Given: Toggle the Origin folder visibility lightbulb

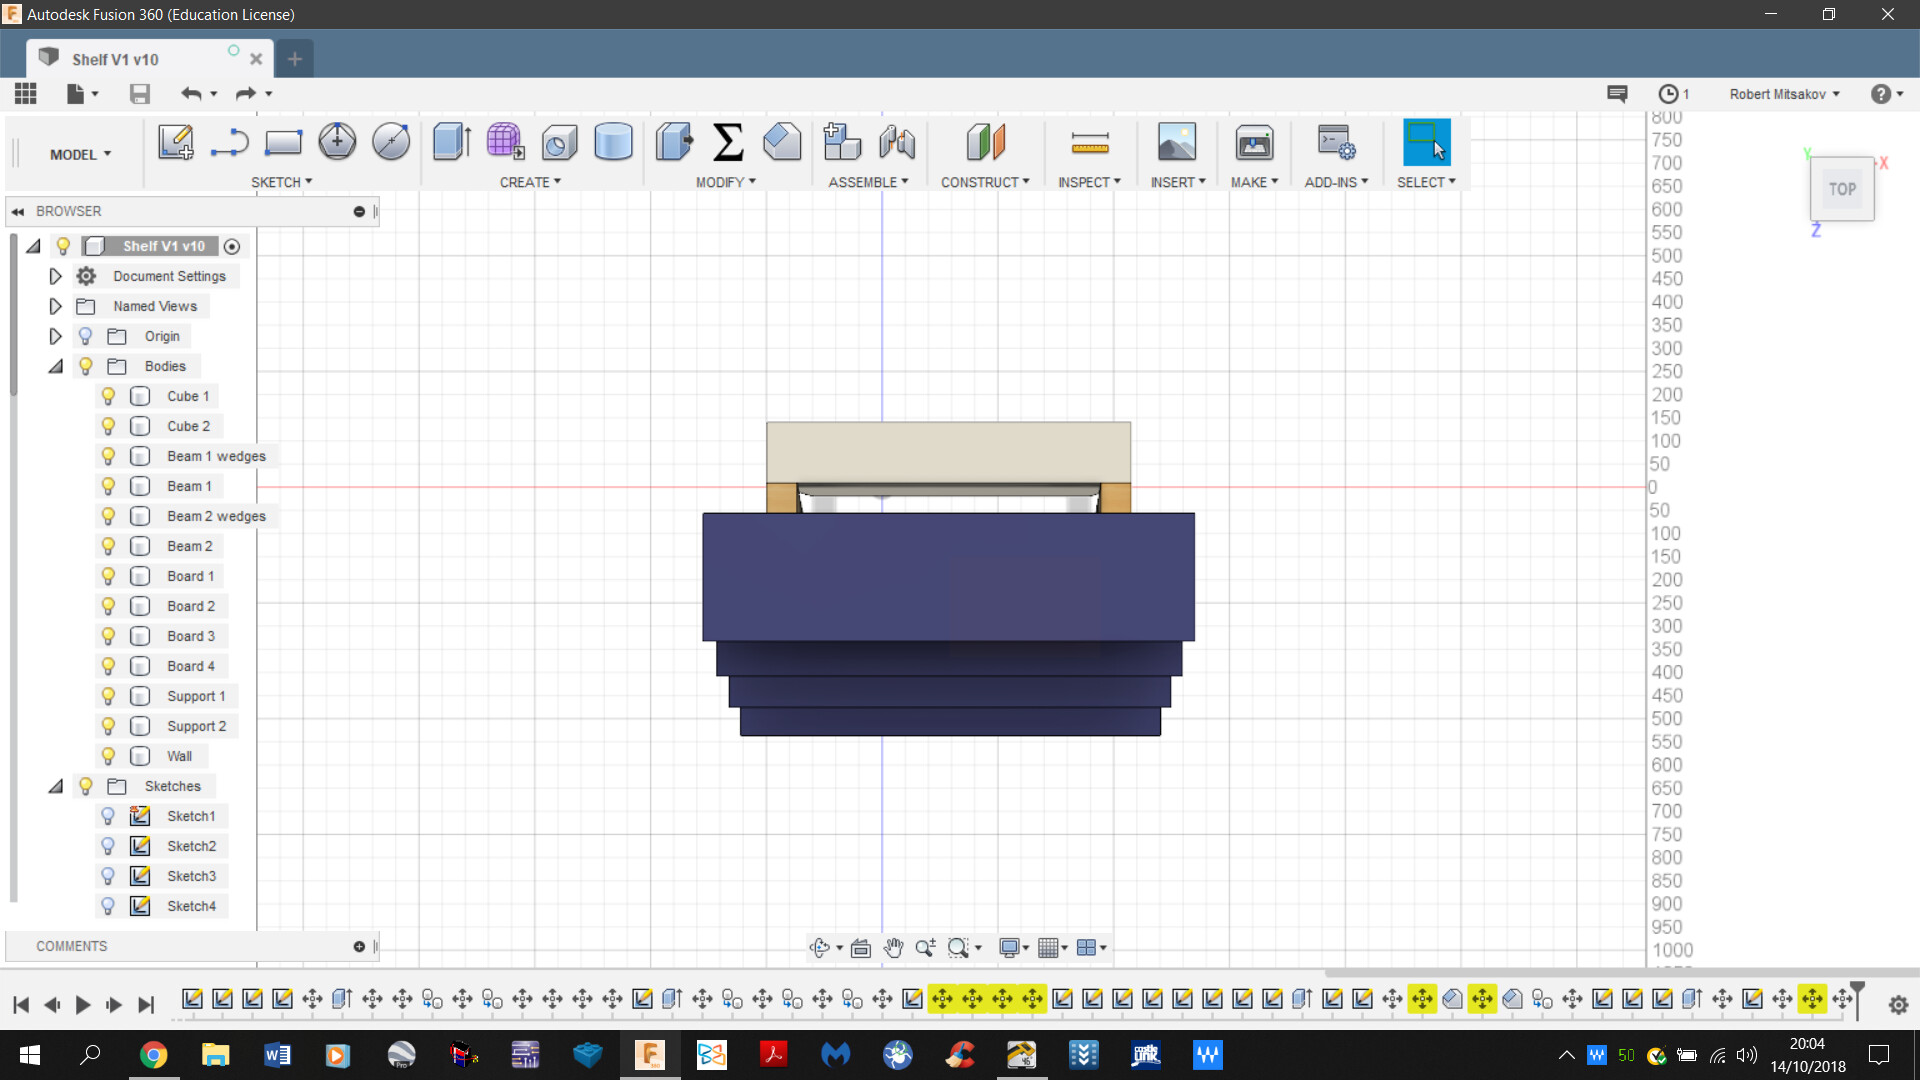Looking at the screenshot, I should pyautogui.click(x=85, y=336).
